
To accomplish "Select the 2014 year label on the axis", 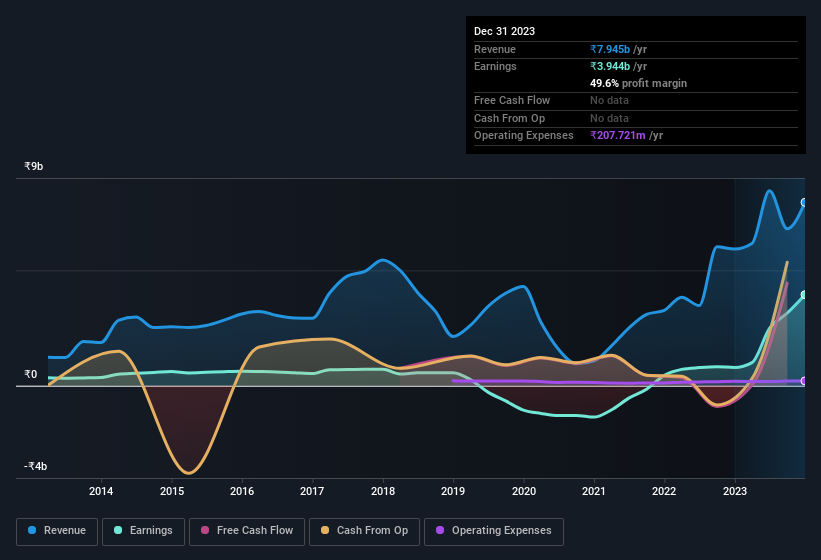I will point(101,491).
